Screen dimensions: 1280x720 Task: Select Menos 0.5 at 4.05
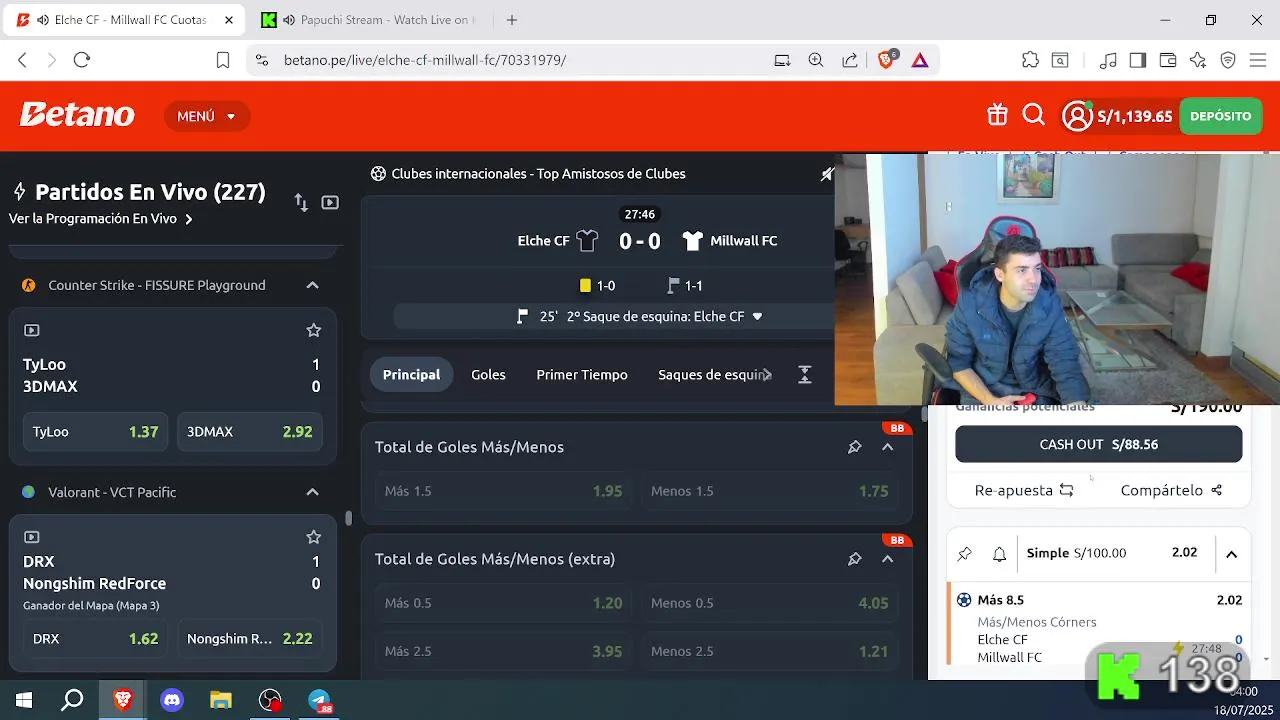769,603
